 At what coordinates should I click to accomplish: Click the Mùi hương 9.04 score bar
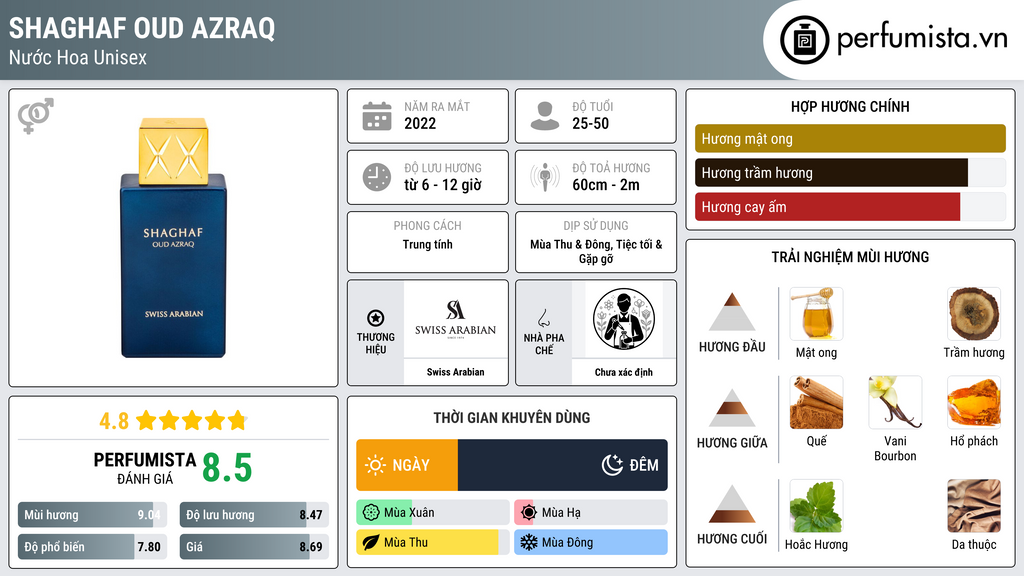coord(92,515)
